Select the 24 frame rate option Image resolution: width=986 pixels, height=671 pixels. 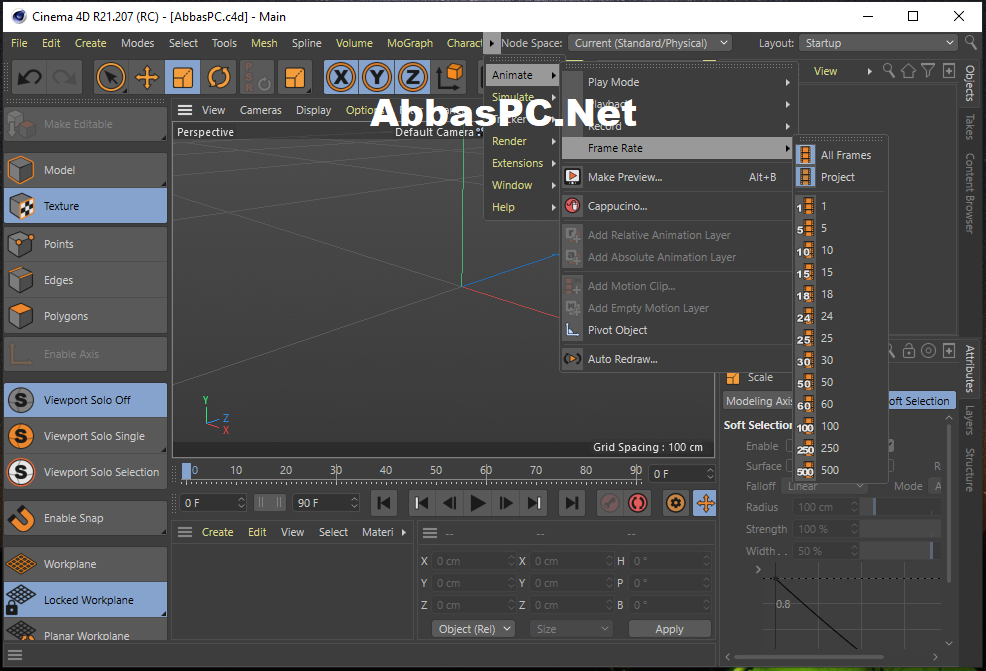840,316
